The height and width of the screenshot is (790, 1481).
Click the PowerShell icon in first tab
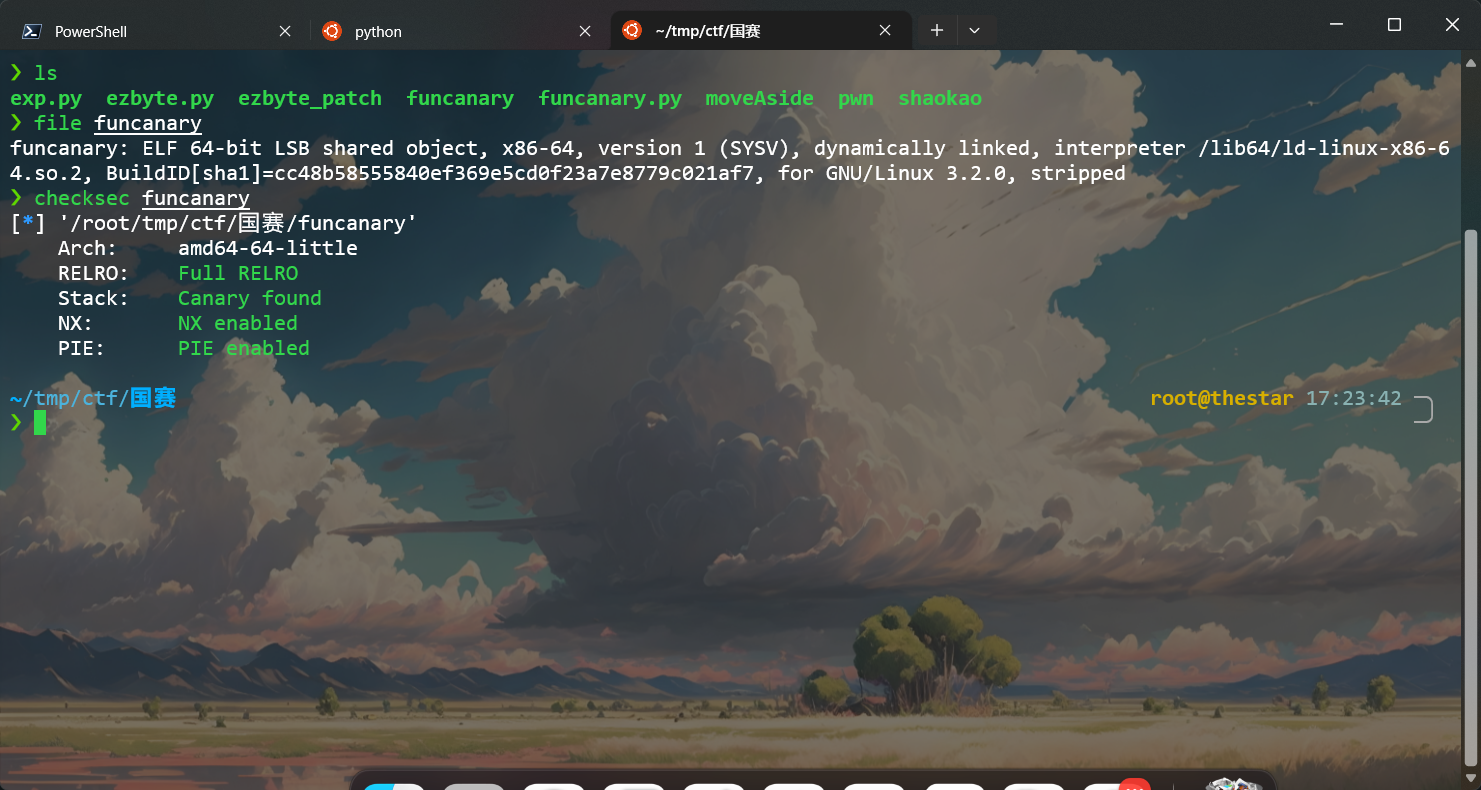pyautogui.click(x=32, y=31)
